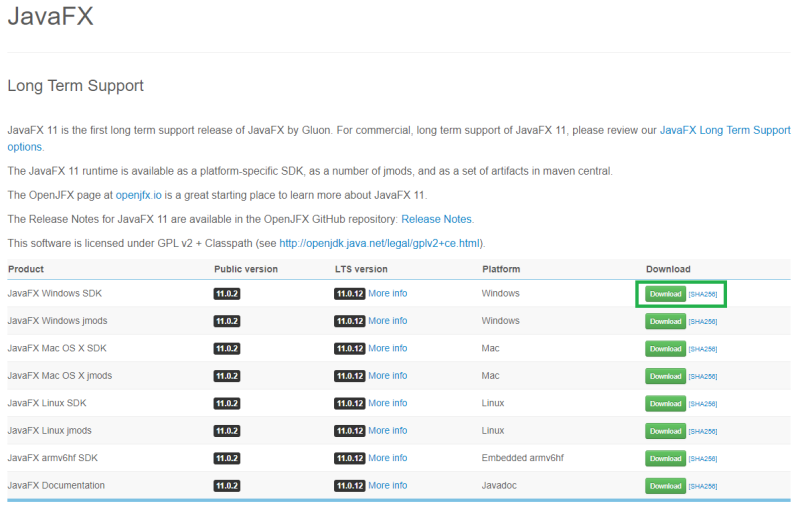Download the JavaFX Windows jmods
The height and width of the screenshot is (522, 800).
[665, 321]
